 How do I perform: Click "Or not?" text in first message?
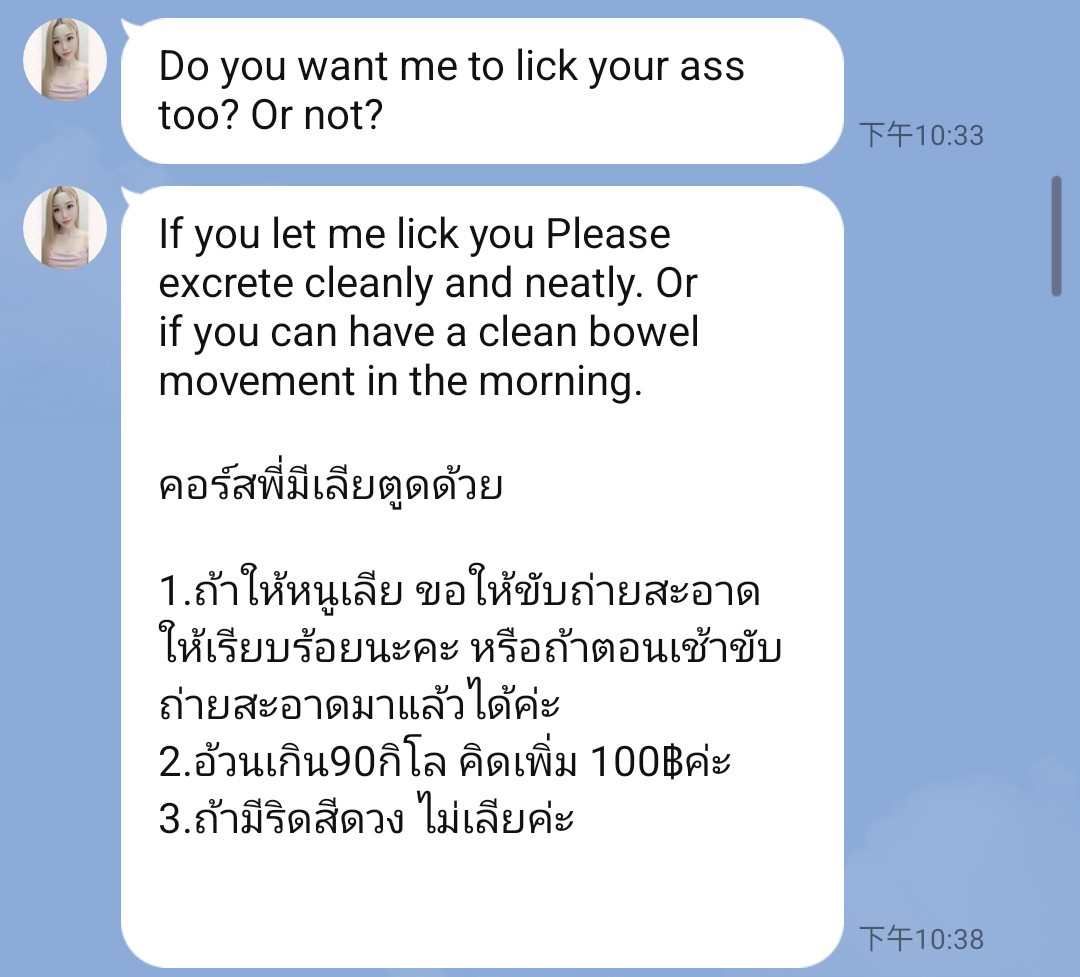316,114
